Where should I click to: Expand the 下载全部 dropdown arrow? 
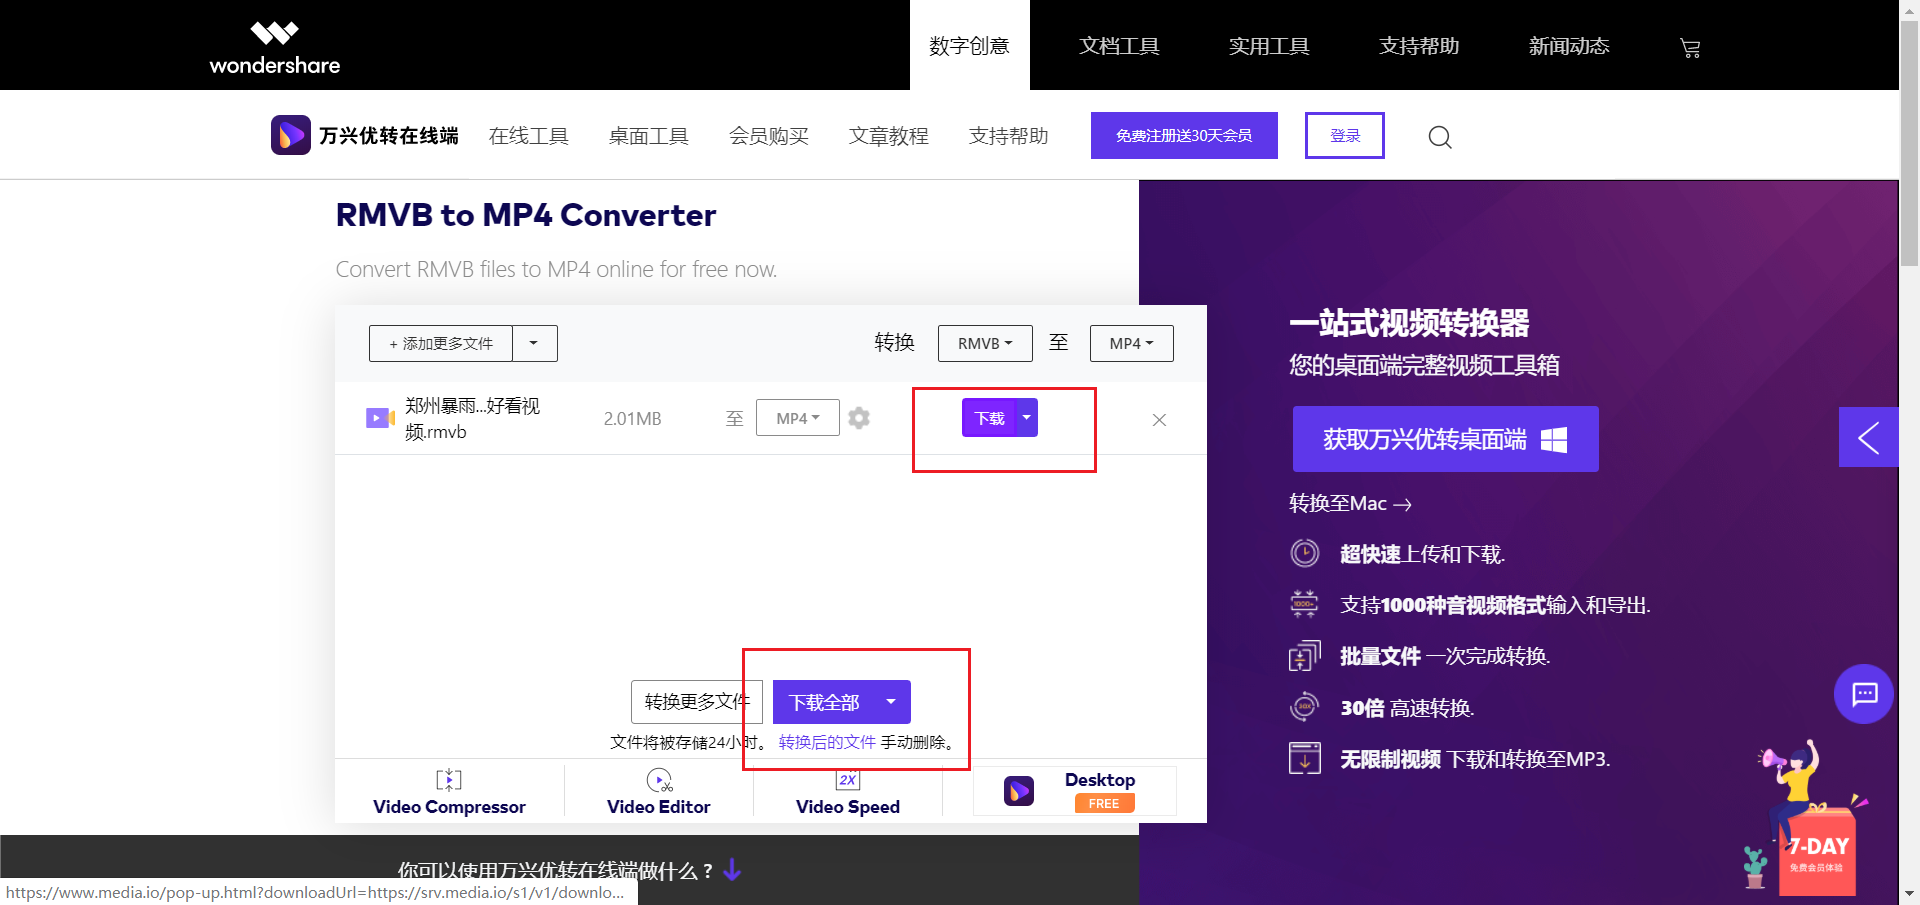click(x=891, y=702)
